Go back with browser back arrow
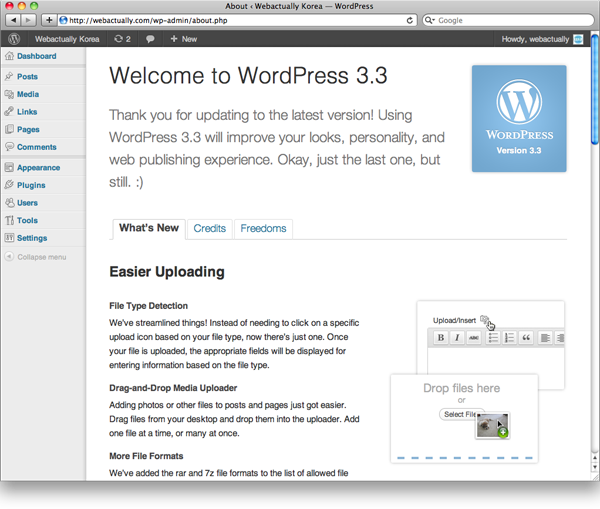 [x=13, y=20]
